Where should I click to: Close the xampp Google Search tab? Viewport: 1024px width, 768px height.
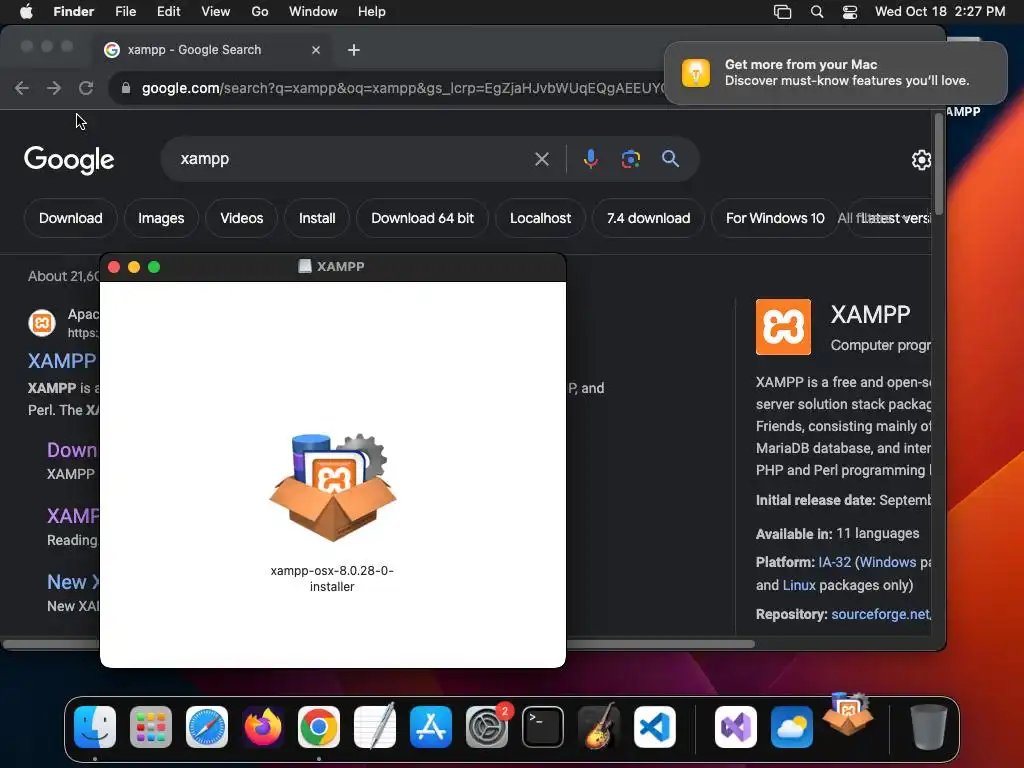click(x=316, y=50)
